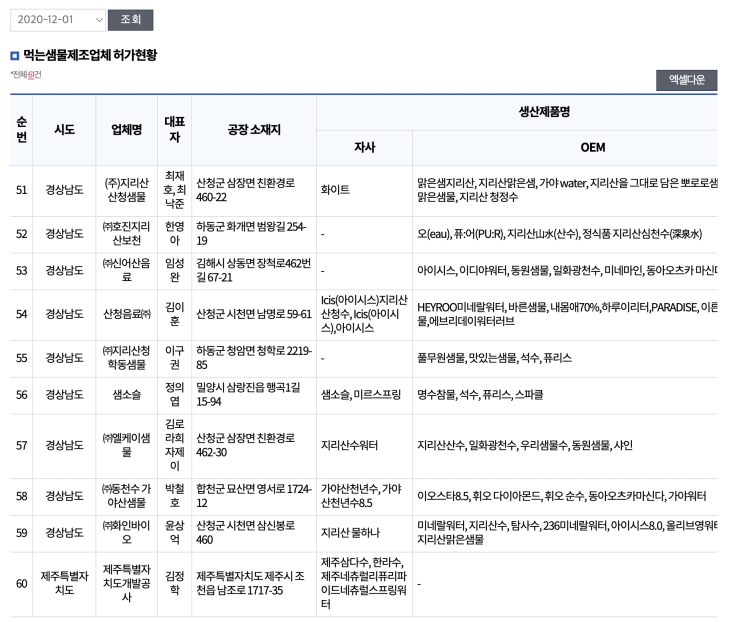Click the 생산제품명 column header
The height and width of the screenshot is (622, 743).
click(544, 112)
